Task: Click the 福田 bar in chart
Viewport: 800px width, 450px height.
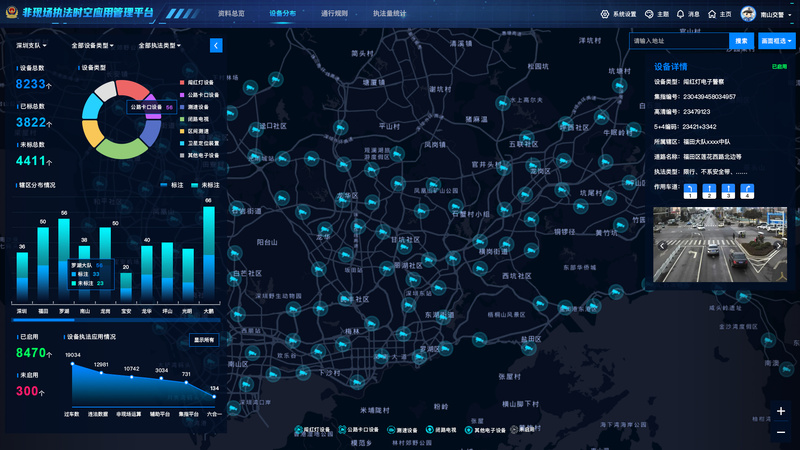Action: coord(43,264)
